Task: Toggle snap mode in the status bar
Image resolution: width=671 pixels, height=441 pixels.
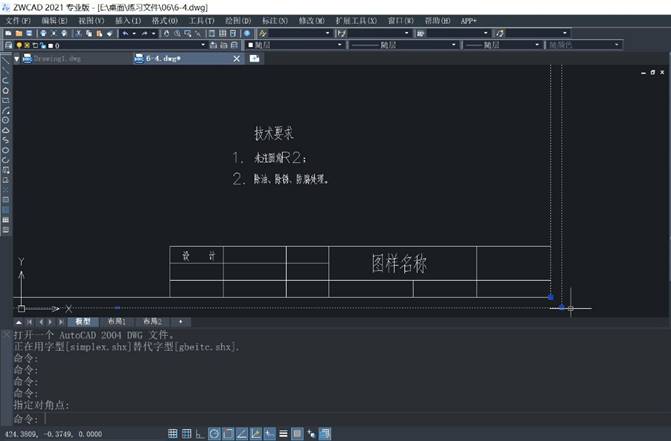Action: coord(173,434)
